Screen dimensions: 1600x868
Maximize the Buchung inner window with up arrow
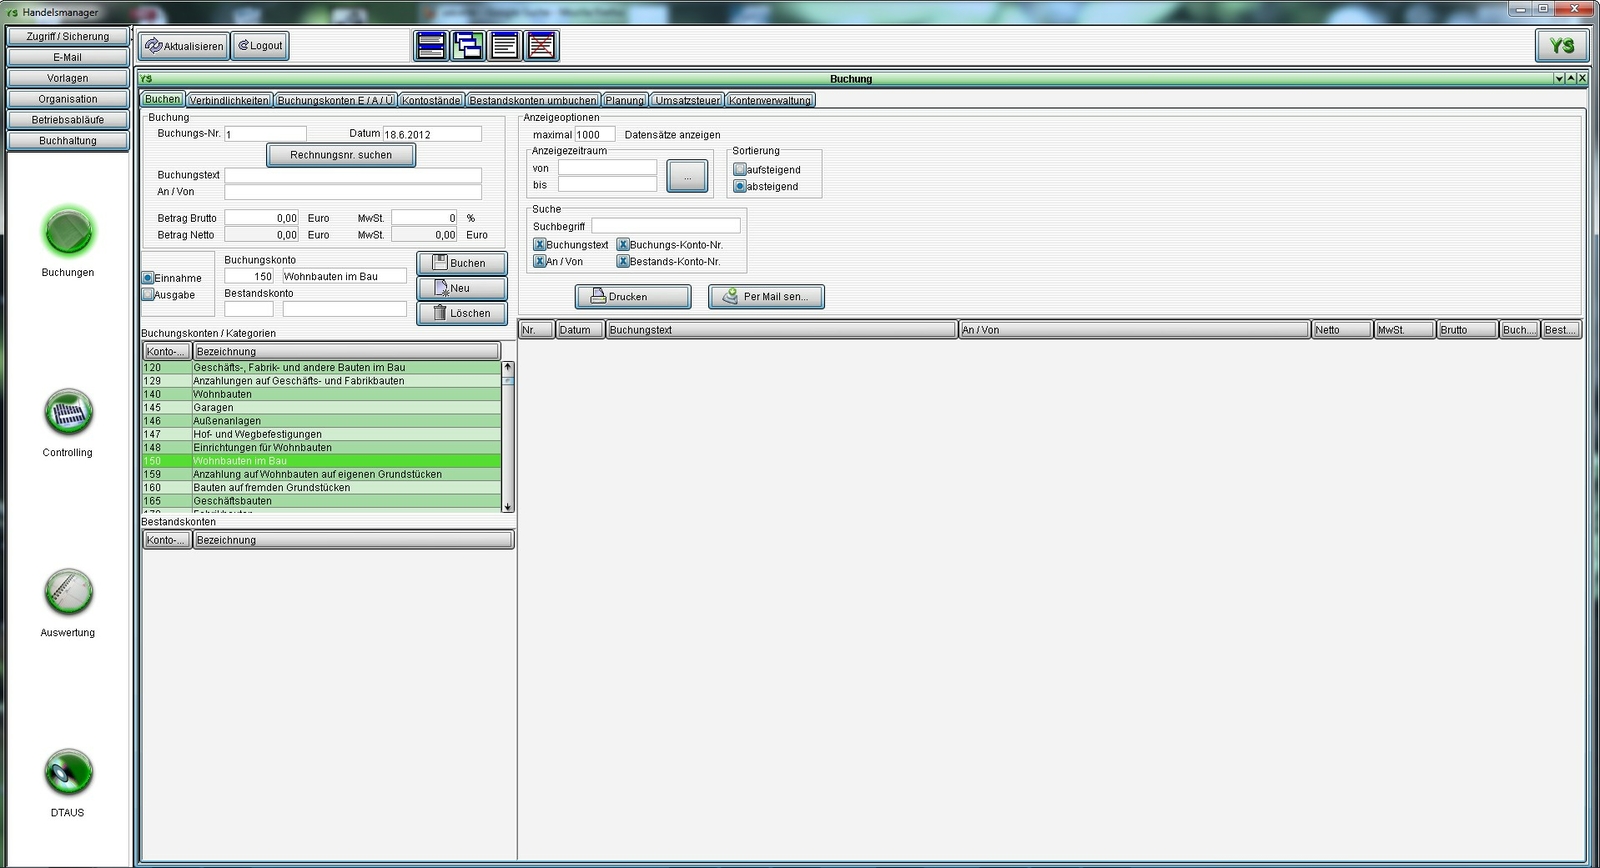[1571, 78]
